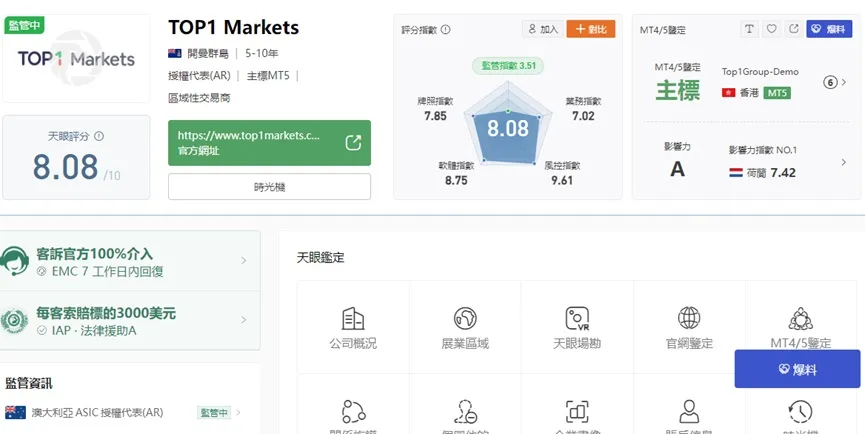The image size is (865, 434).
Task: Click the top blue 爆料 button
Action: click(x=829, y=29)
